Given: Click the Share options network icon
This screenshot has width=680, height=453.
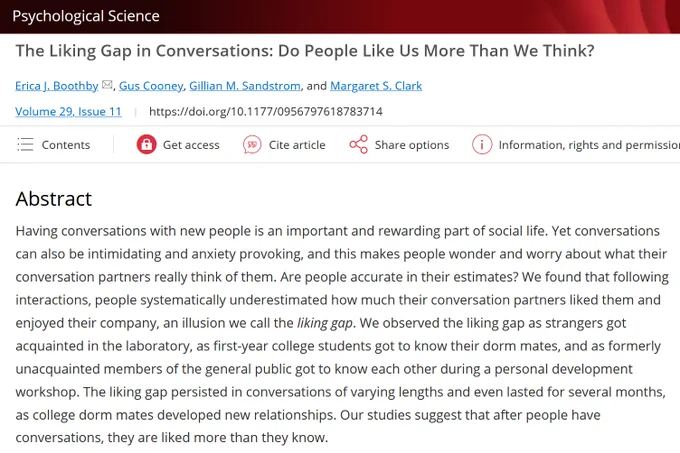Looking at the screenshot, I should 359,144.
